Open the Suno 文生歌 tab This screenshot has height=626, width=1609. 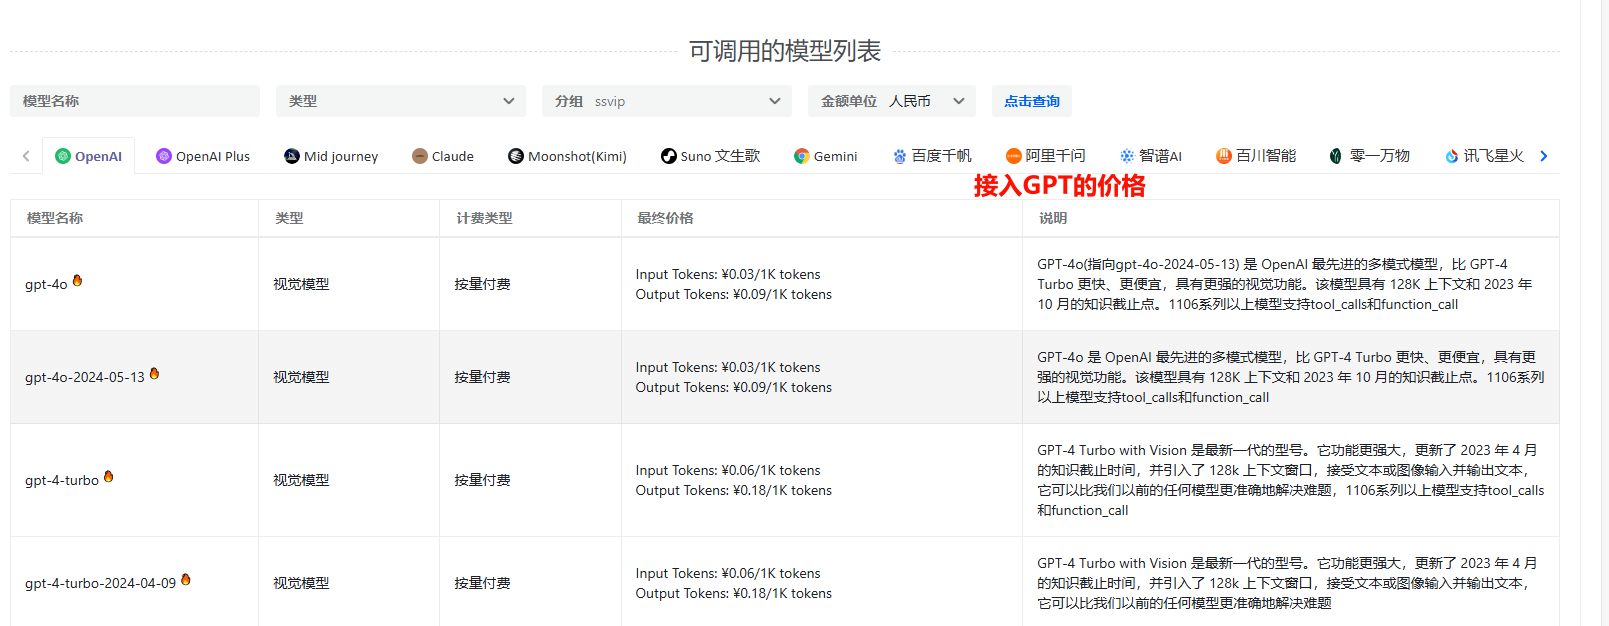click(x=710, y=156)
